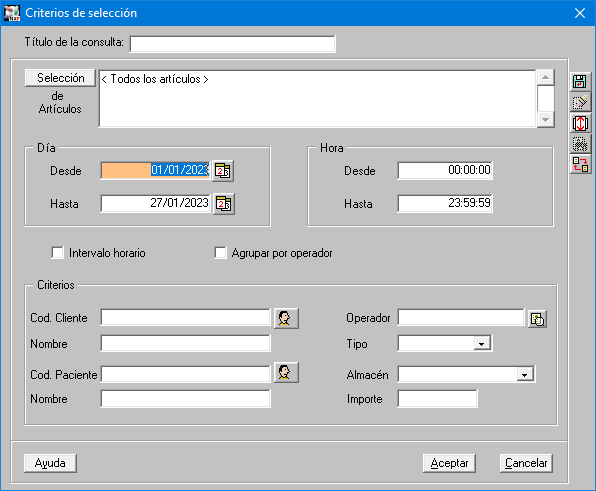596x491 pixels.
Task: Click the red-yellow swap boxes sidebar icon
Action: (580, 165)
